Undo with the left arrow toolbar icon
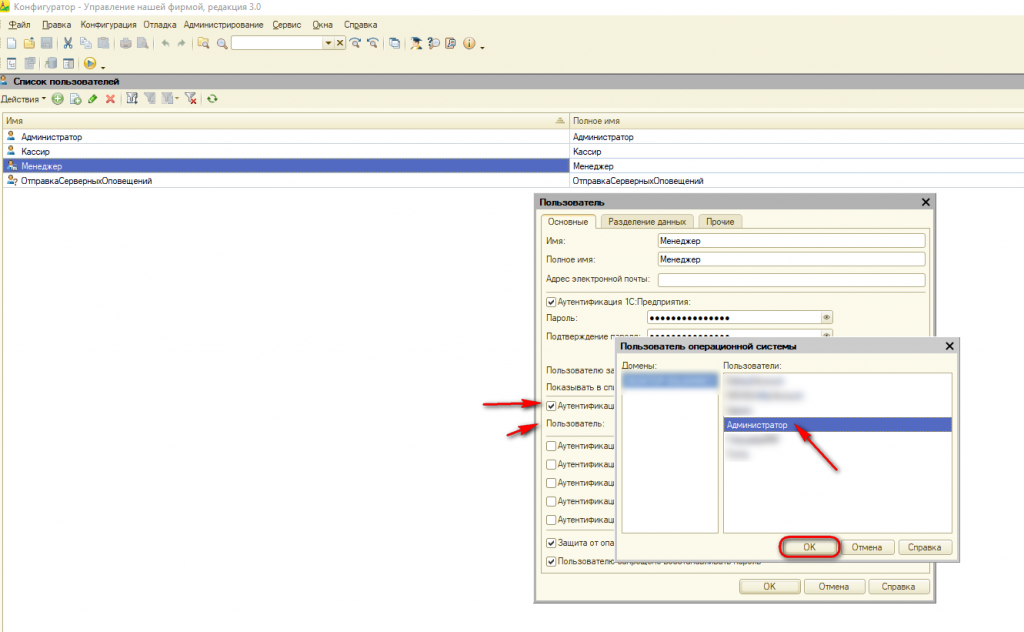1024x632 pixels. (165, 43)
